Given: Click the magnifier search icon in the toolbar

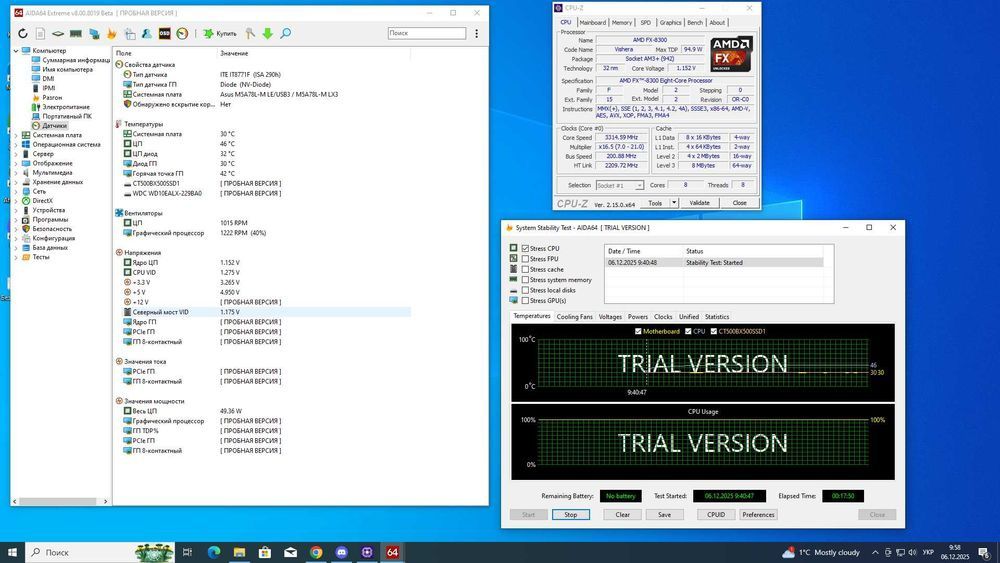Looking at the screenshot, I should (286, 34).
